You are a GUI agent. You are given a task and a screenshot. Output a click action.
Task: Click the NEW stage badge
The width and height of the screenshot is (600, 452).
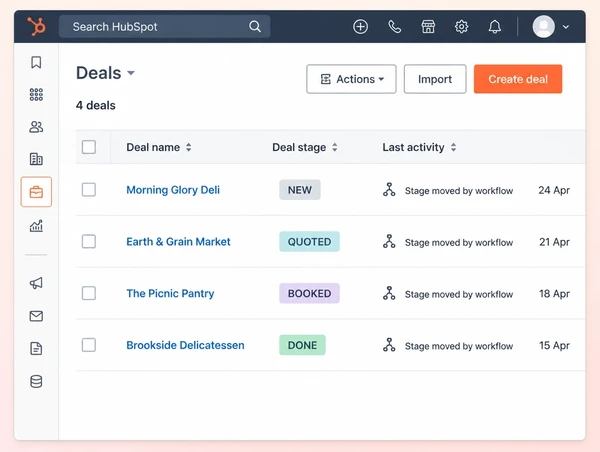300,190
